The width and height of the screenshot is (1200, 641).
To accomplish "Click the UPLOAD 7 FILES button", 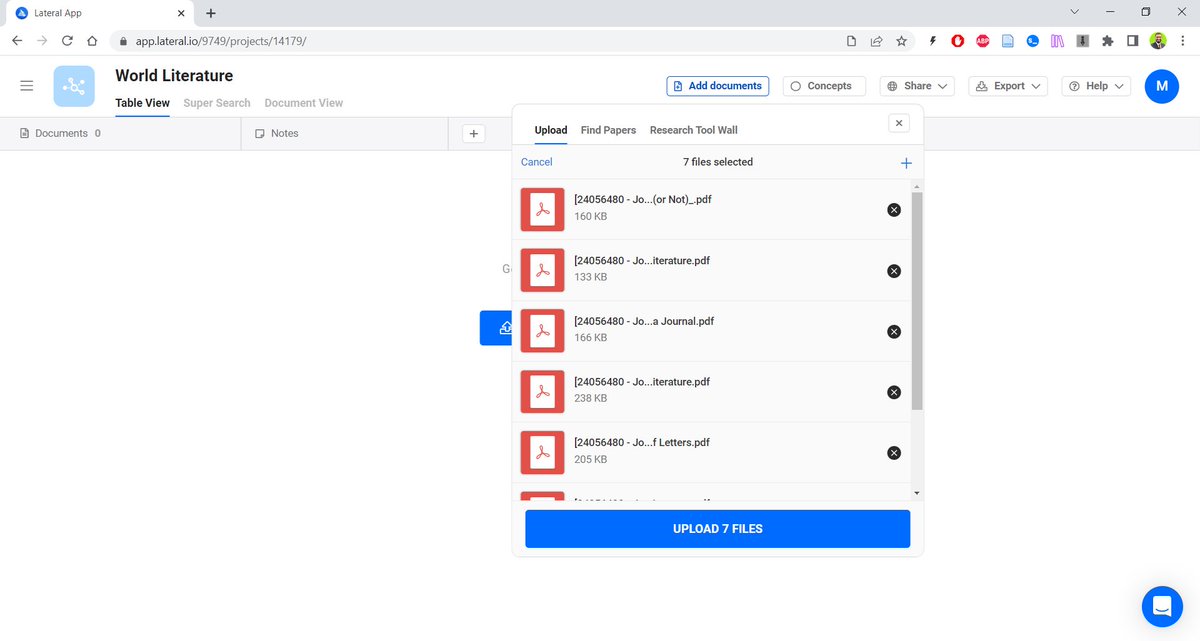I will coord(717,529).
